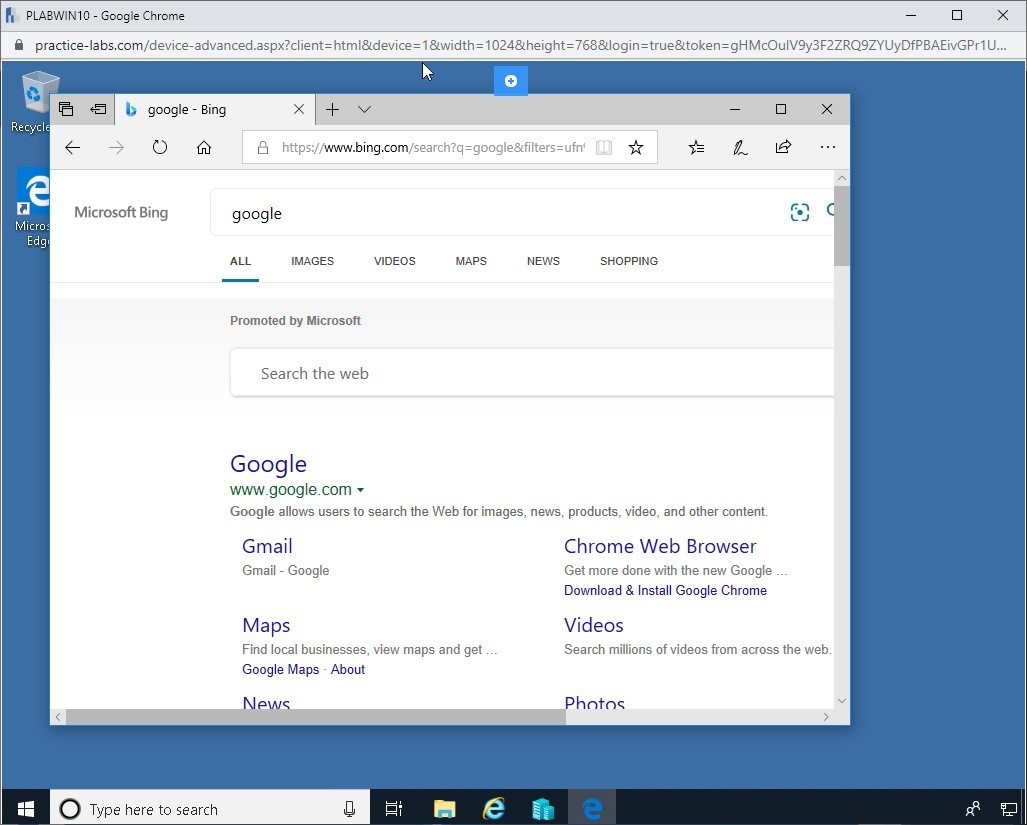Open the Maps result sublink
Viewport: 1027px width, 825px height.
pyautogui.click(x=266, y=625)
